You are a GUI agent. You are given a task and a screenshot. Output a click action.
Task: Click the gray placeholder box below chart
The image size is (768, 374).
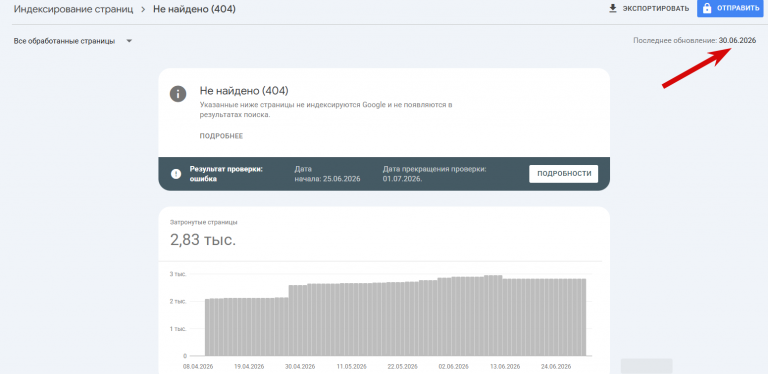tap(647, 366)
